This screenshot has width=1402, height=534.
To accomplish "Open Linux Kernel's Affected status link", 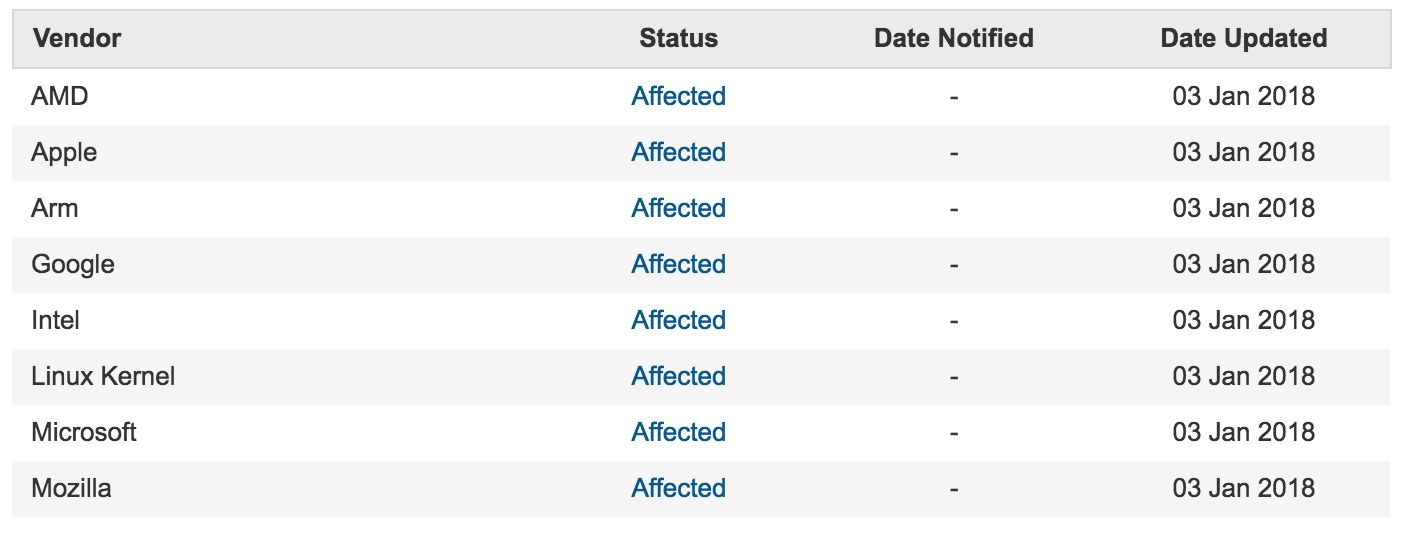I will pyautogui.click(x=678, y=377).
